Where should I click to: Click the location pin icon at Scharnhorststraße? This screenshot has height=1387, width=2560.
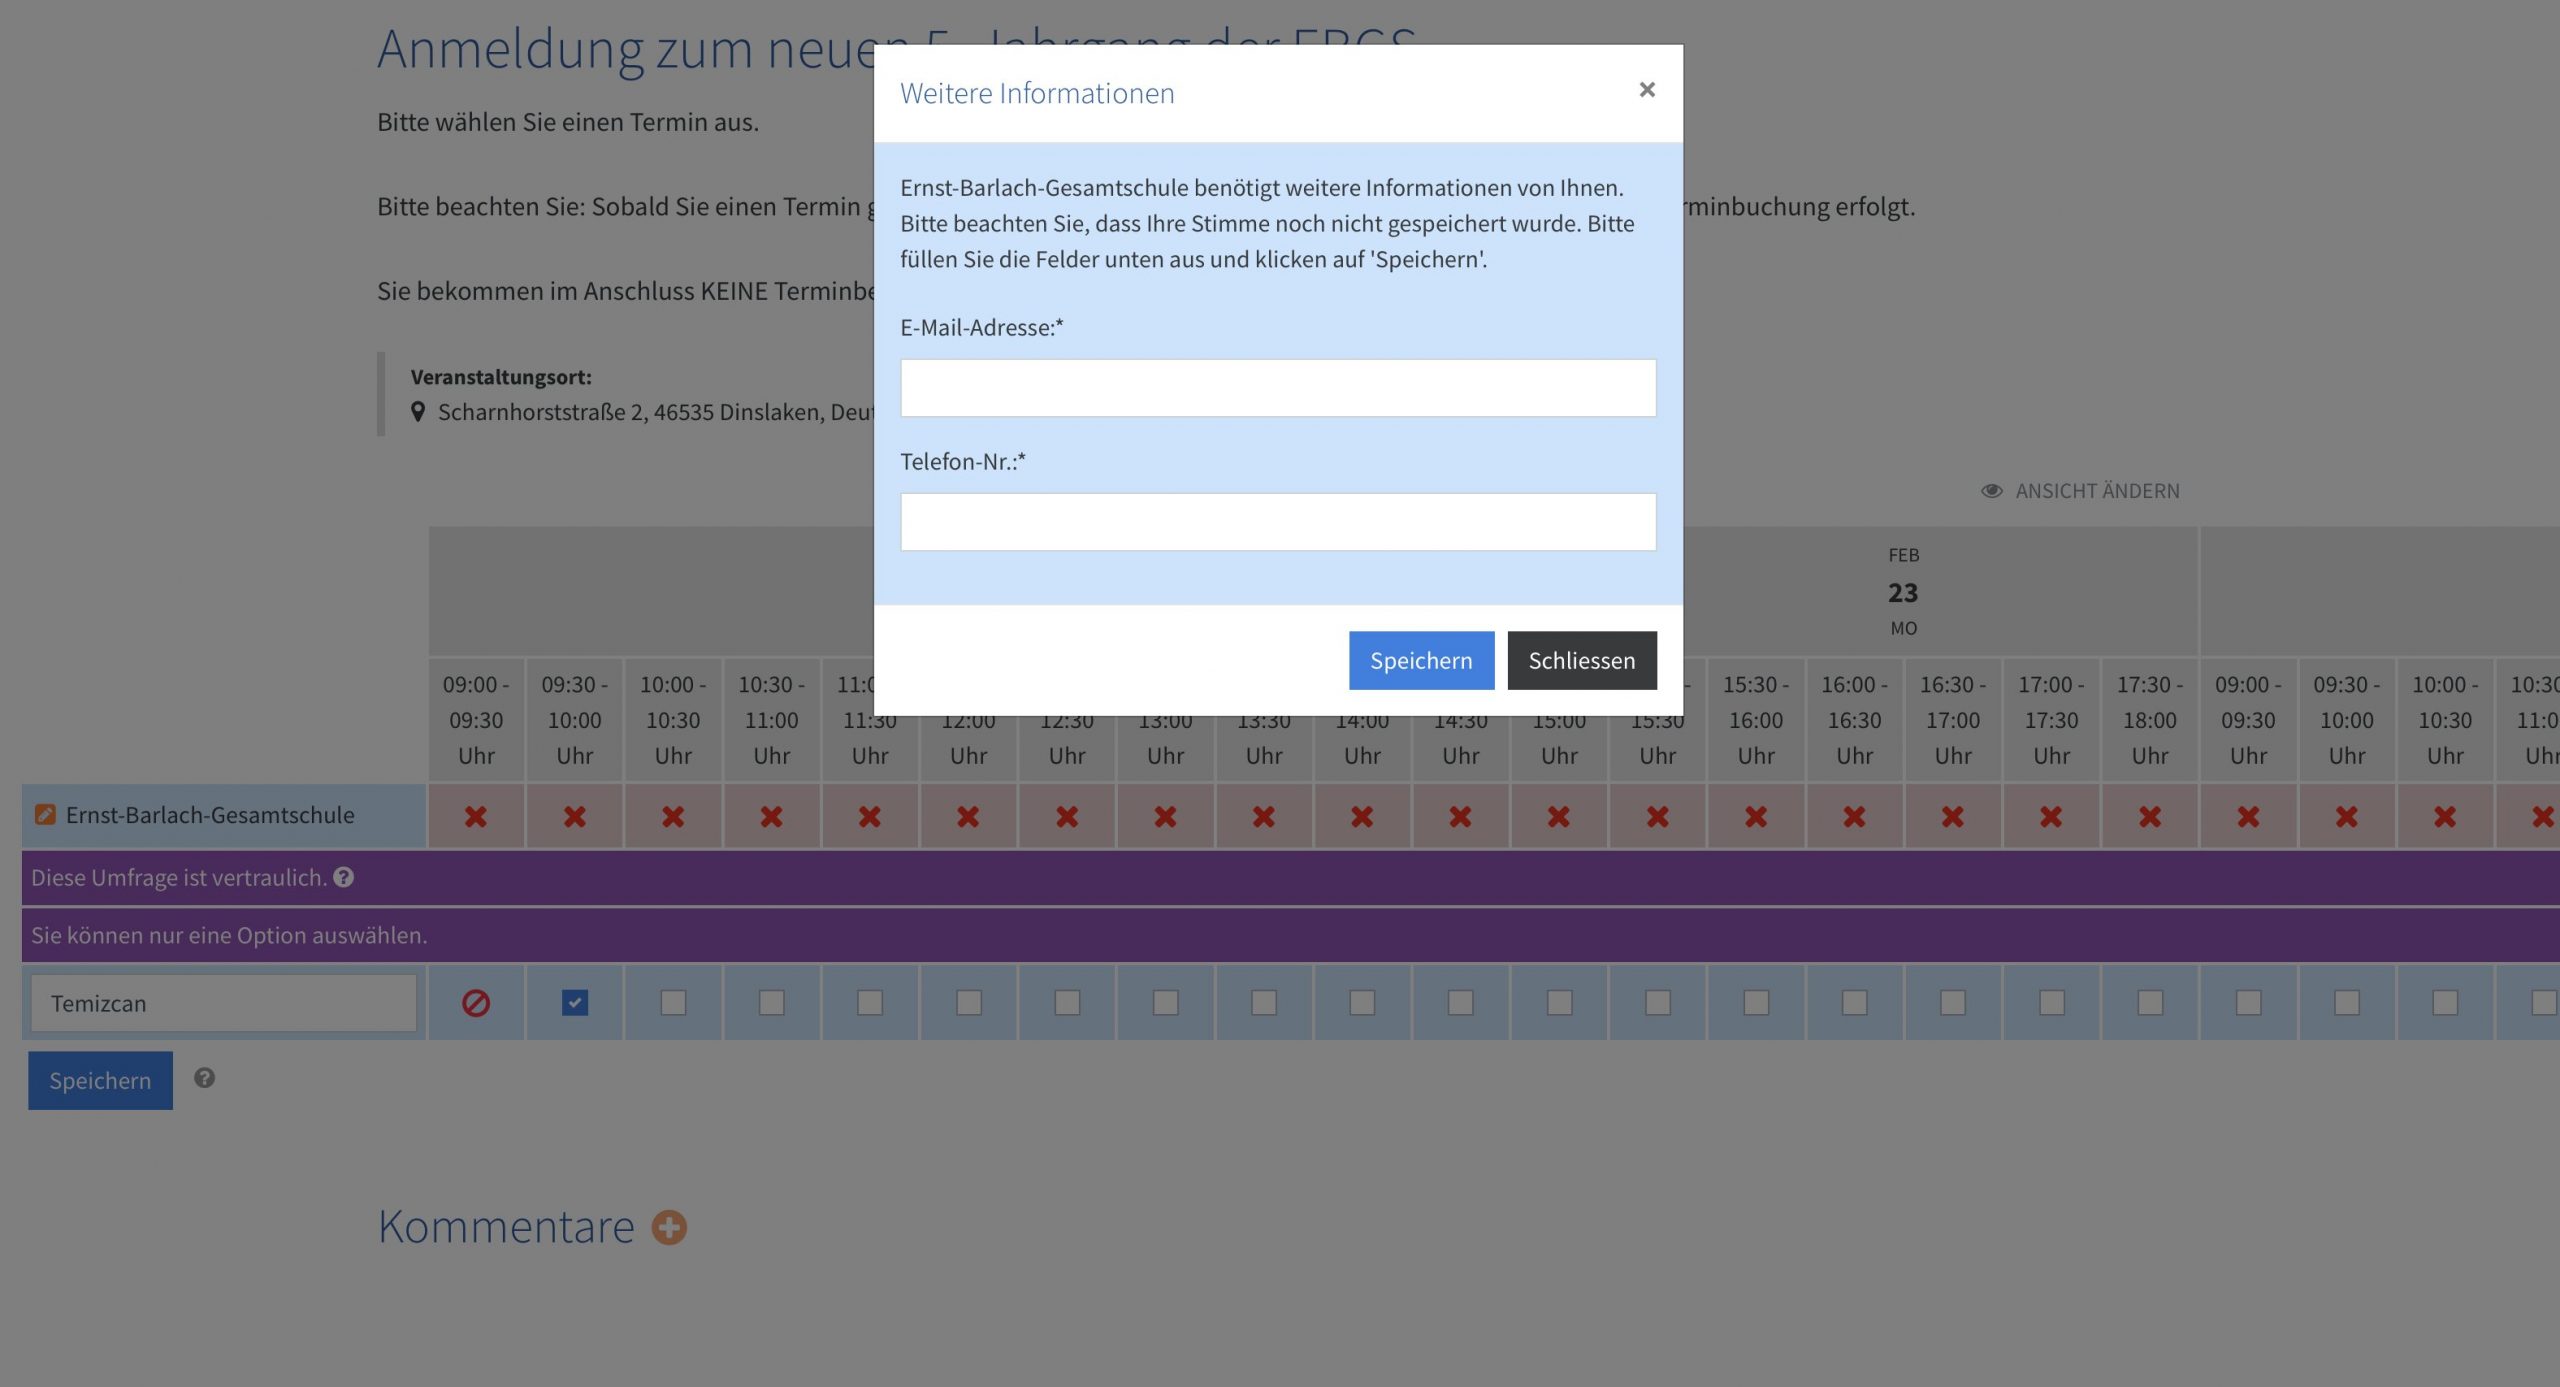418,412
